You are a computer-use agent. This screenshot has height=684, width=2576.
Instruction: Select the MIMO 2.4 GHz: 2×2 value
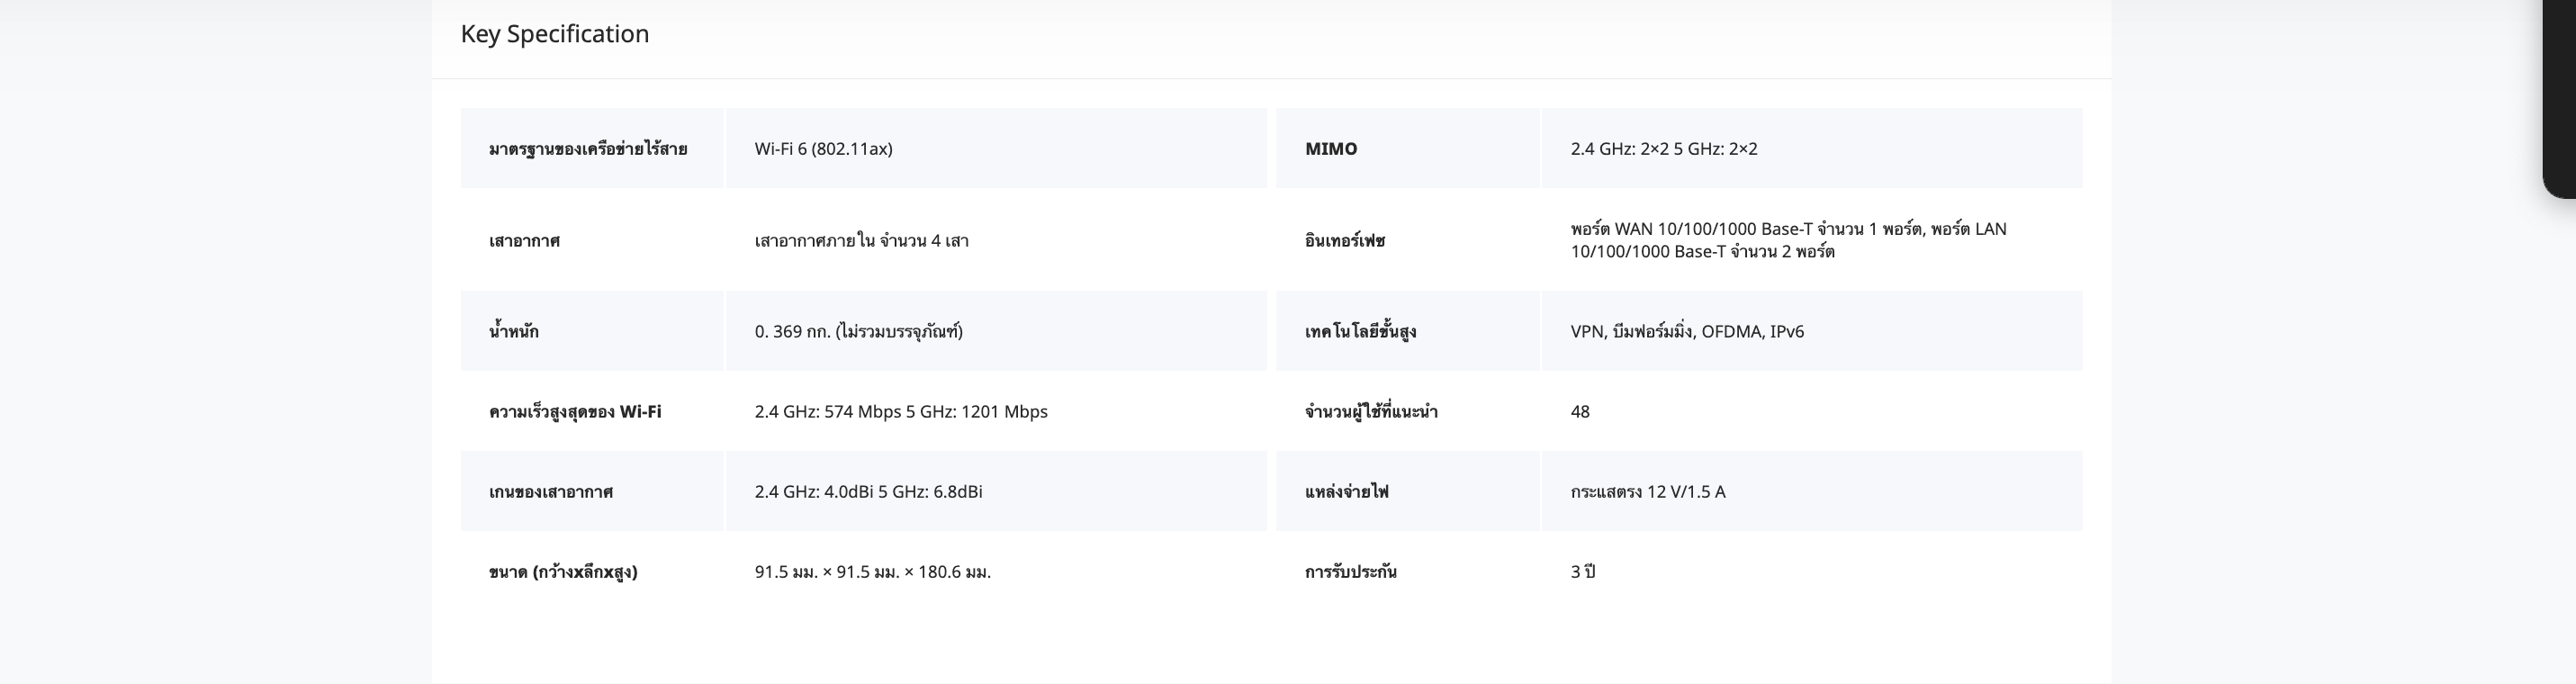[1663, 149]
